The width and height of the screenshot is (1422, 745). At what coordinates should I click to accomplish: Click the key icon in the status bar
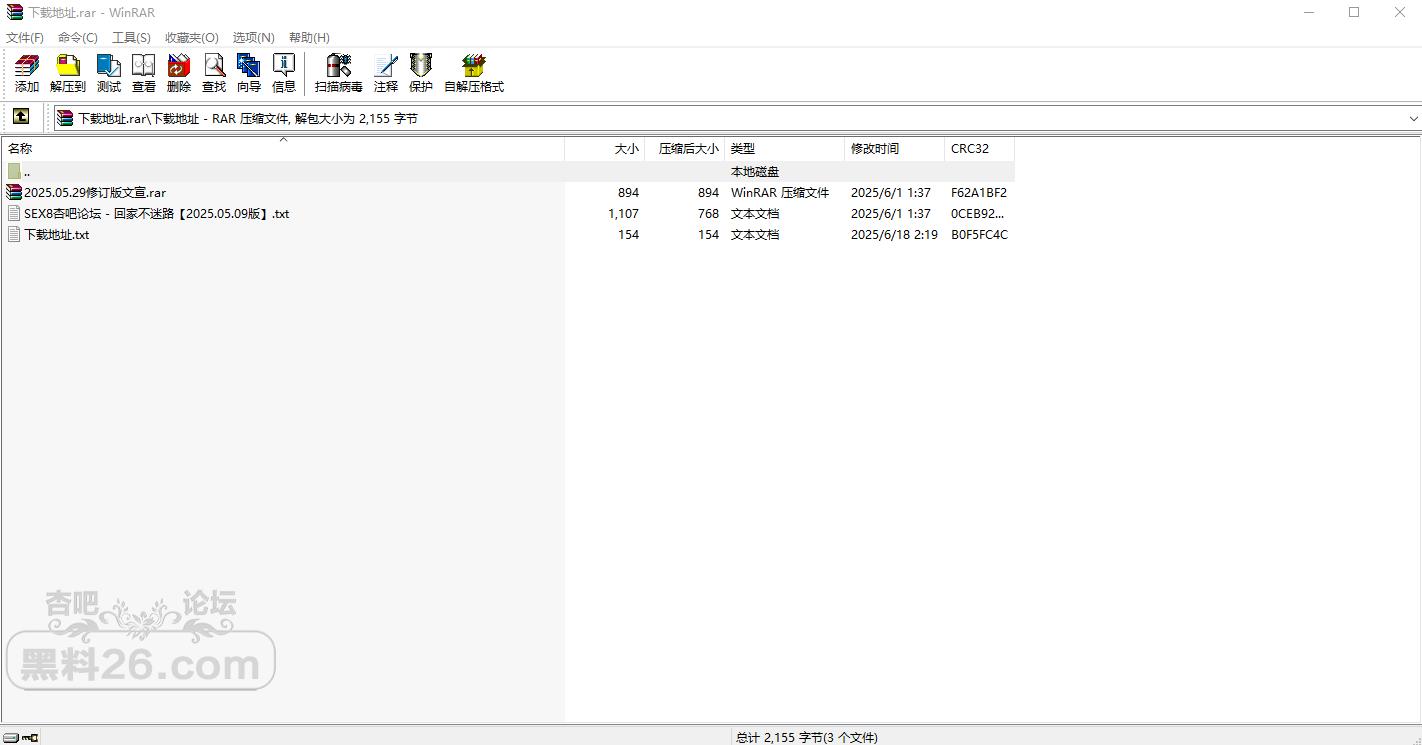coord(29,738)
